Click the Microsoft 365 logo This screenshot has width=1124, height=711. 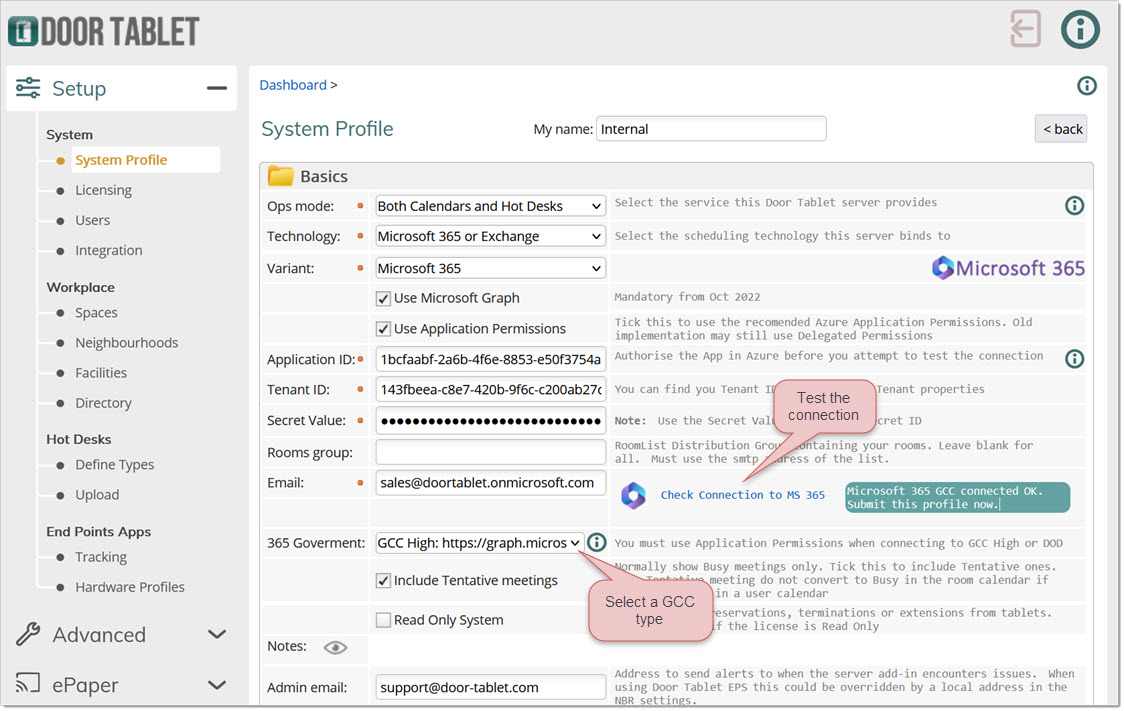click(x=1008, y=268)
